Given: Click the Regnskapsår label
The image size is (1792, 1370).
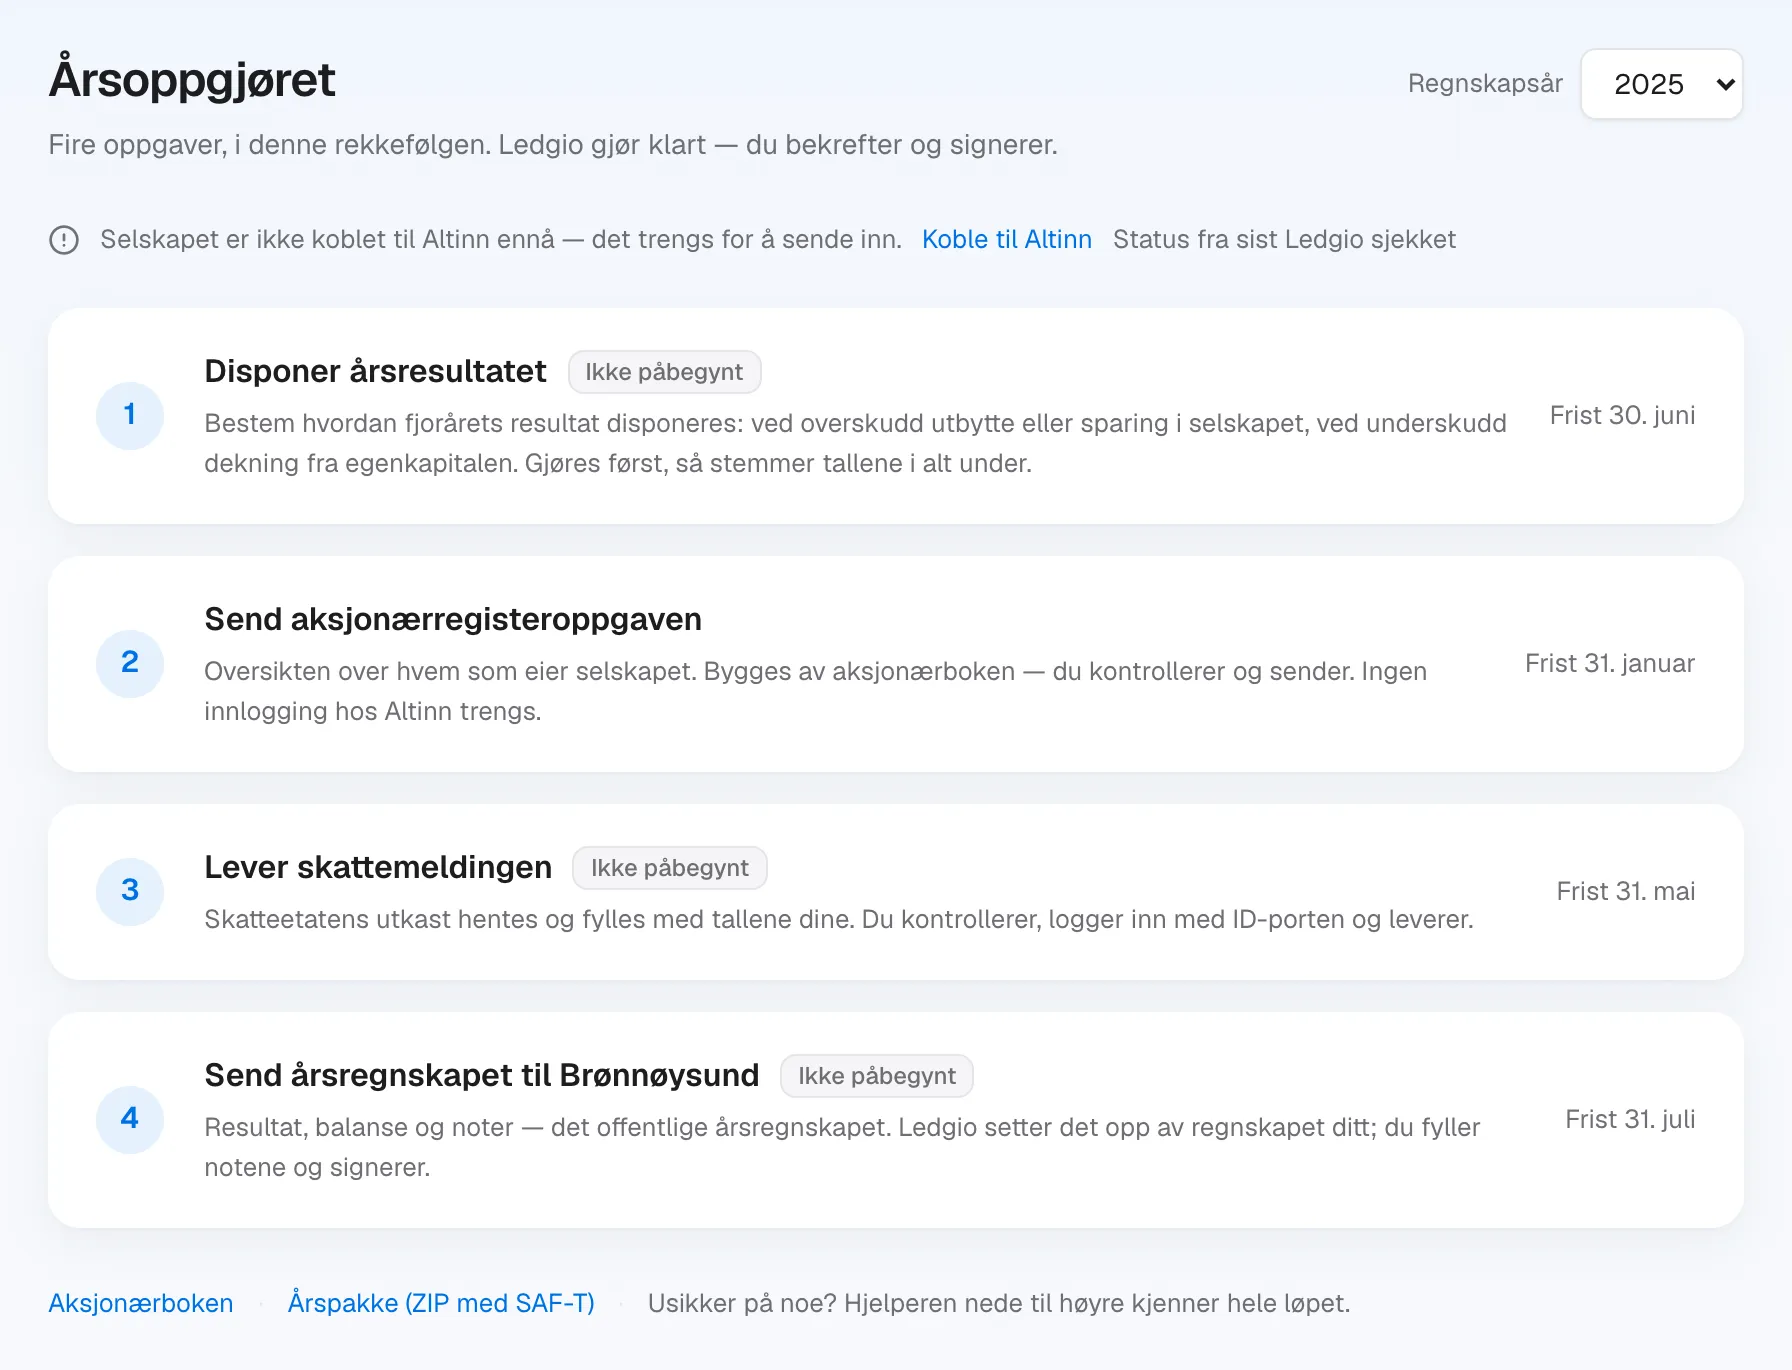Looking at the screenshot, I should click(x=1485, y=84).
